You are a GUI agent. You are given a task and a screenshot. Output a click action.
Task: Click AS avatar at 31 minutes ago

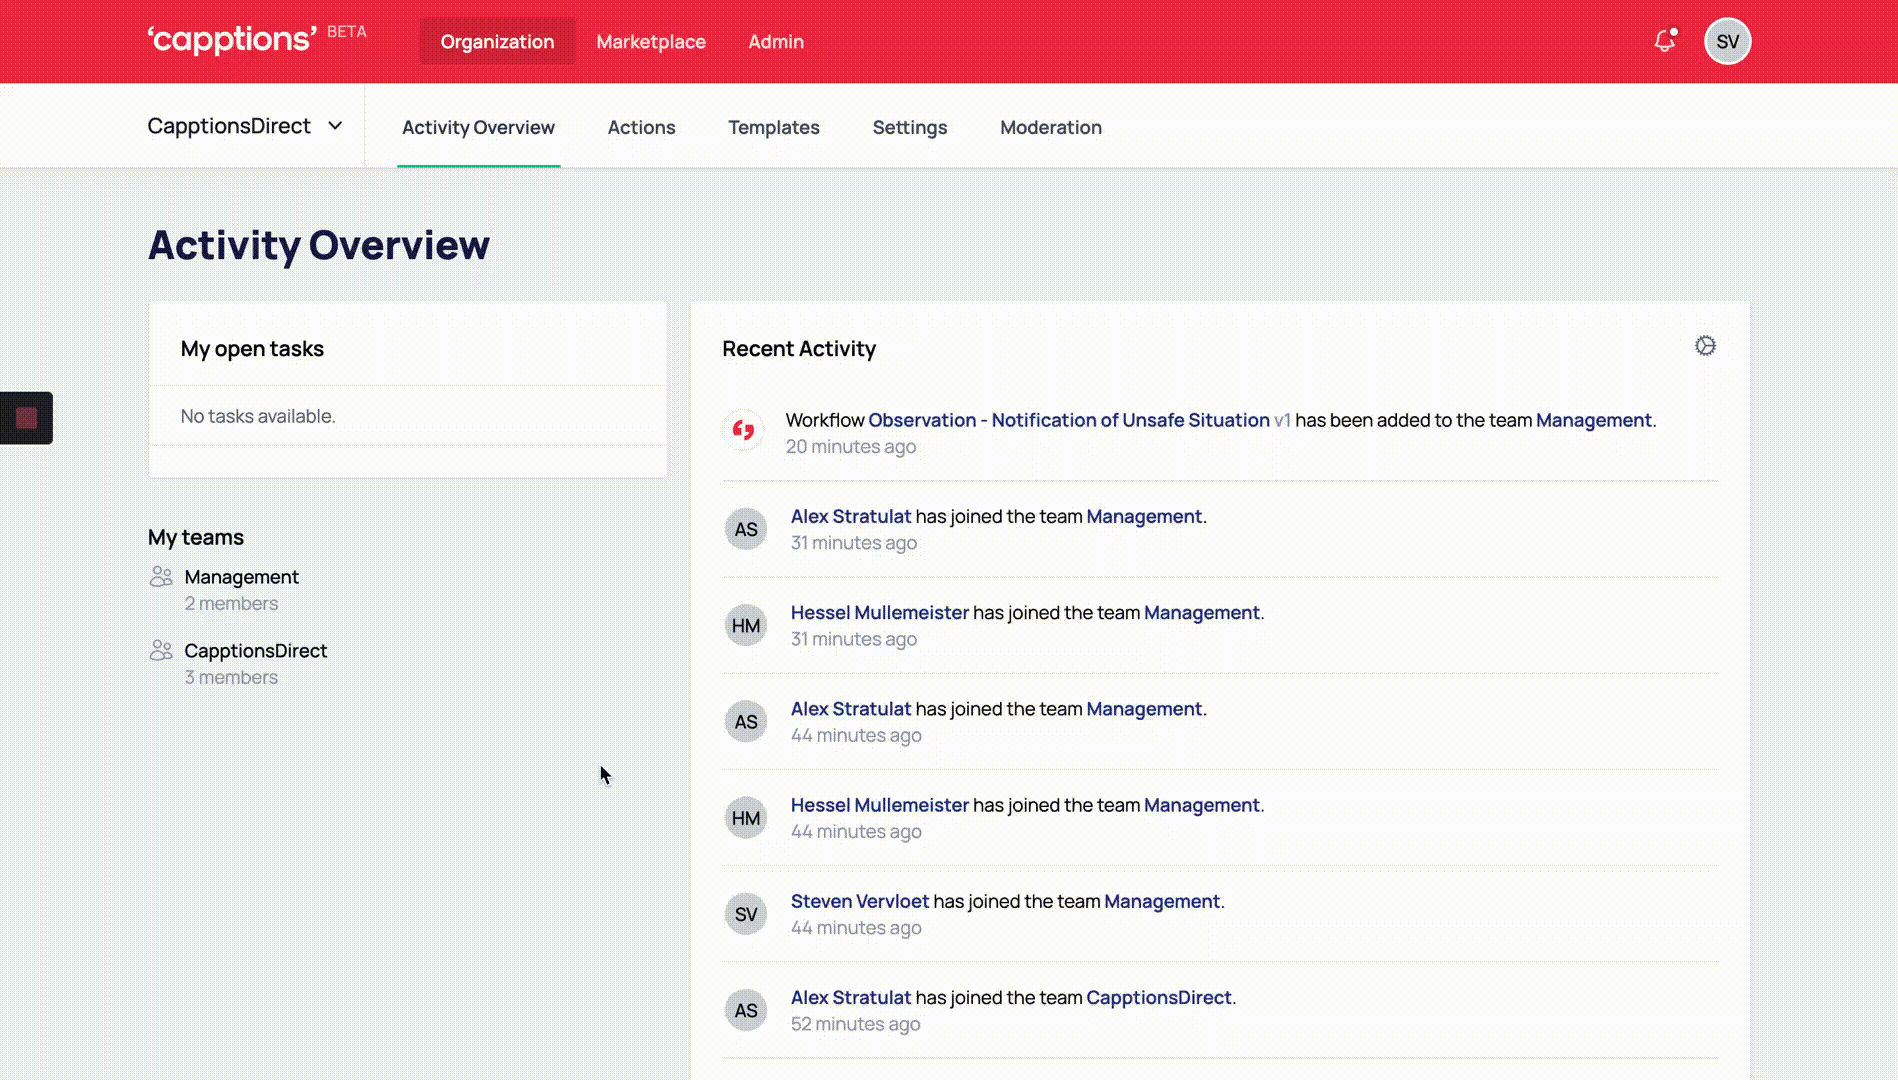746,529
